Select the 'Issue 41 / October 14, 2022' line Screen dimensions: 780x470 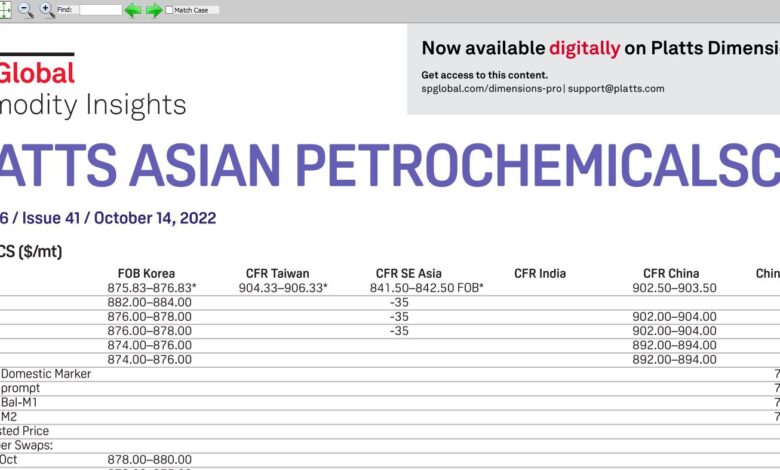(x=119, y=218)
